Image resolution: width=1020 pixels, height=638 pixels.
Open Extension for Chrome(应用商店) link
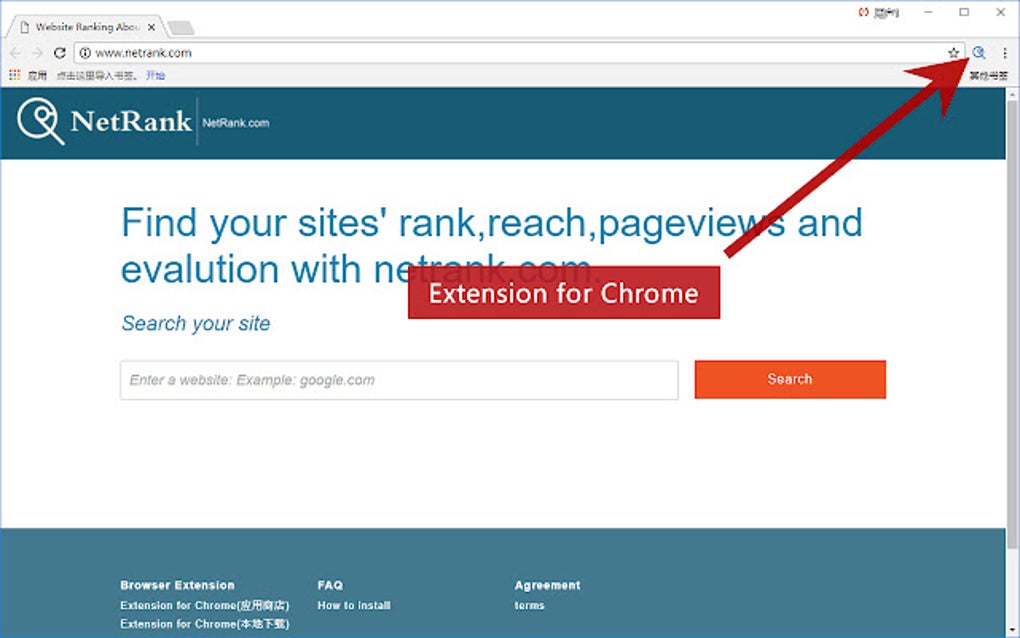point(204,605)
